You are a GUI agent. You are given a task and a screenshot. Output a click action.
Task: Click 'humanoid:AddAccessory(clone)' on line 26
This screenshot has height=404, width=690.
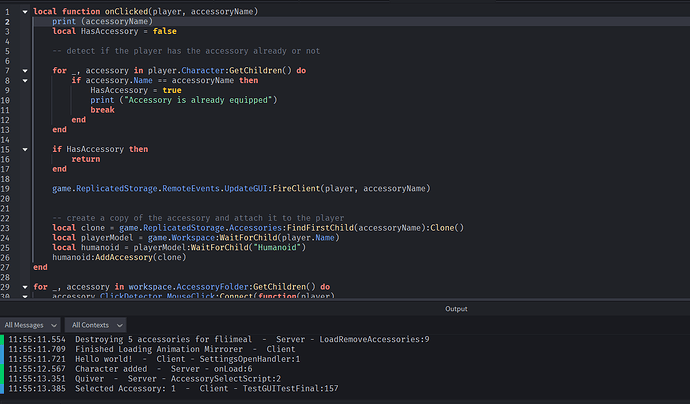119,257
